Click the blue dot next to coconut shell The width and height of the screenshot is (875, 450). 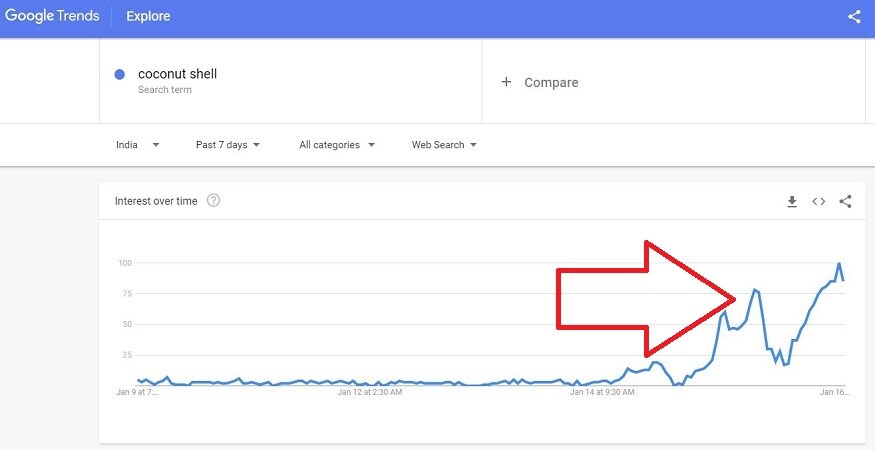(119, 74)
